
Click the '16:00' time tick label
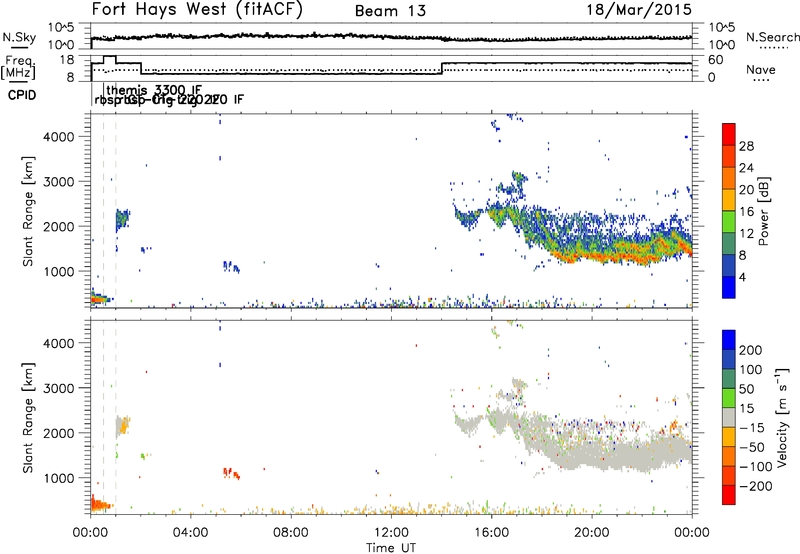point(491,533)
